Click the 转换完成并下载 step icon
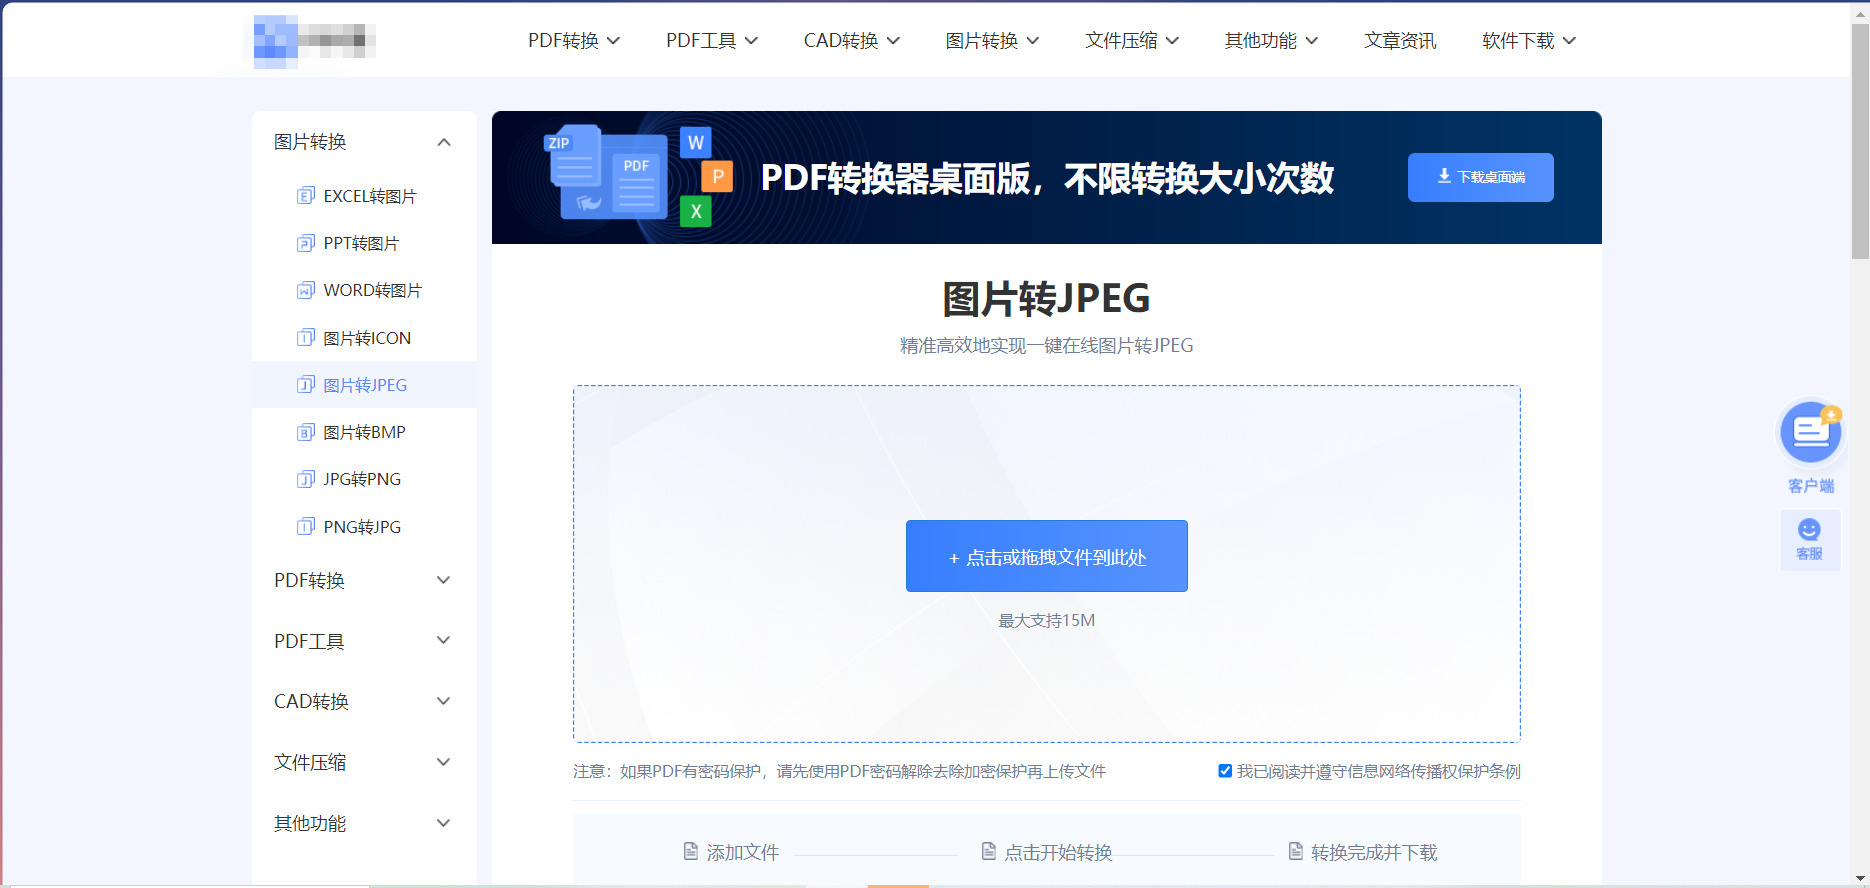The width and height of the screenshot is (1870, 888). coord(1295,852)
